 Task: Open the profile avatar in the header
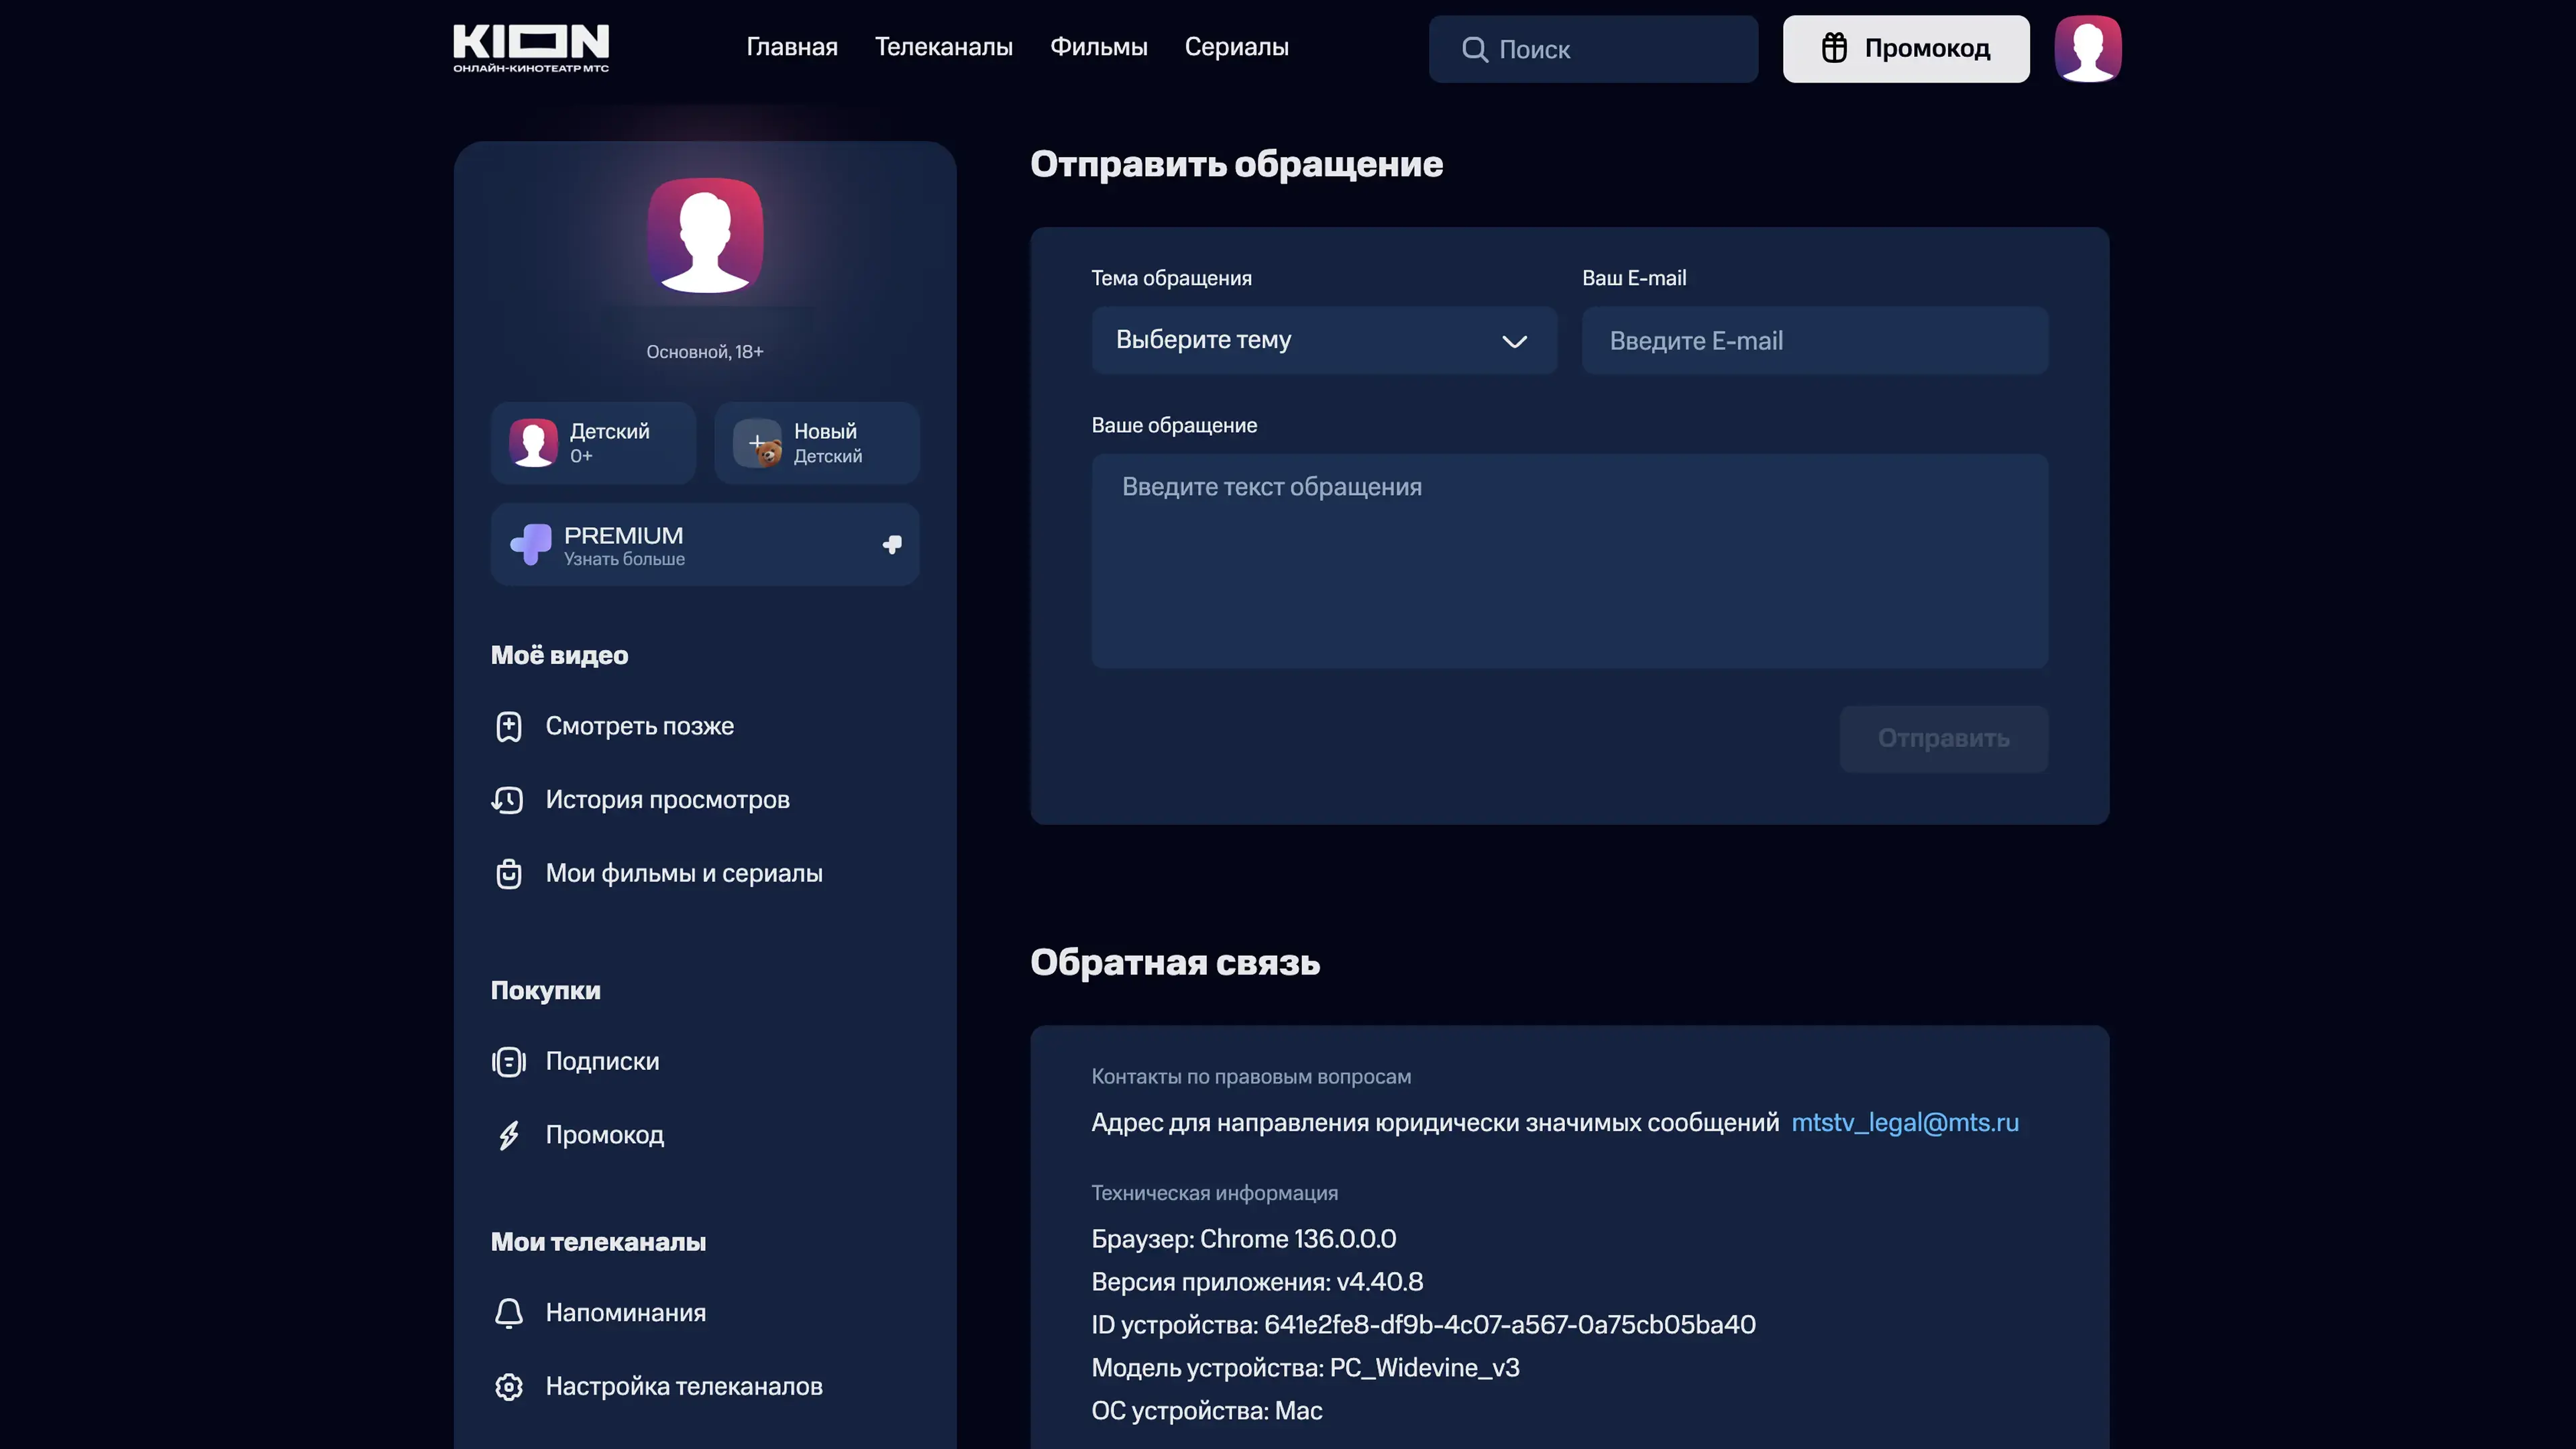(2087, 48)
